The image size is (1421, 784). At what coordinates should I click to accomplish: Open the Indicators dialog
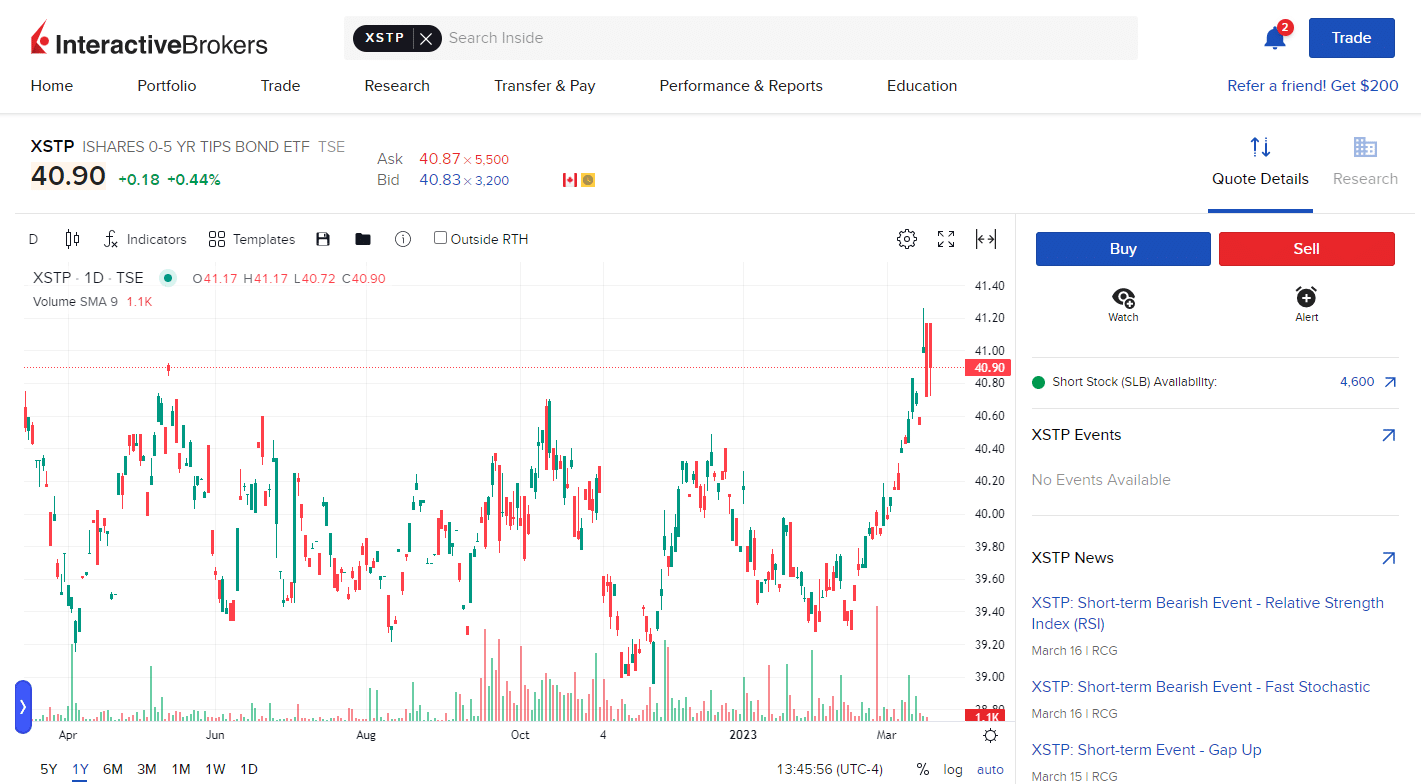click(x=145, y=239)
